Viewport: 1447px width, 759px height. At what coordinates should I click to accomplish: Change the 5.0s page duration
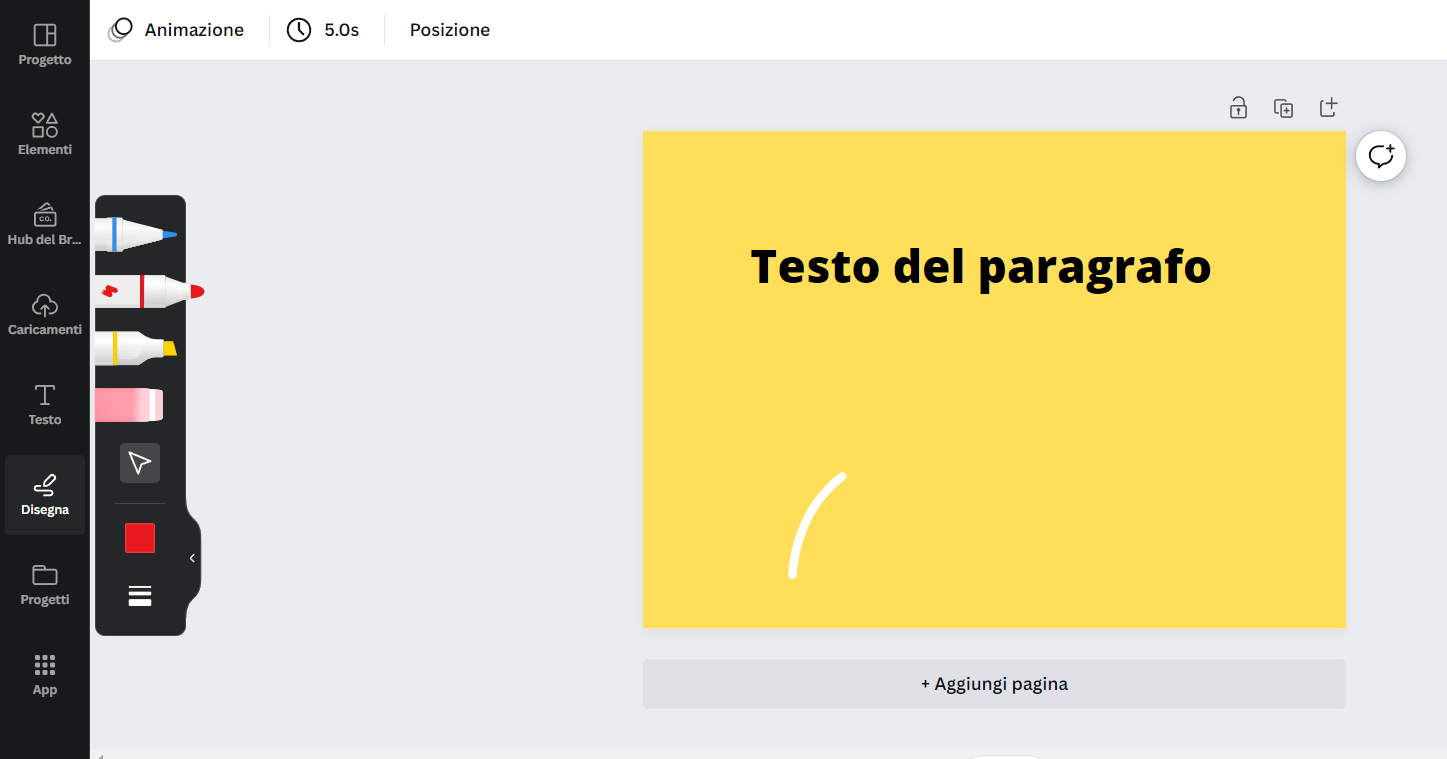tap(323, 30)
